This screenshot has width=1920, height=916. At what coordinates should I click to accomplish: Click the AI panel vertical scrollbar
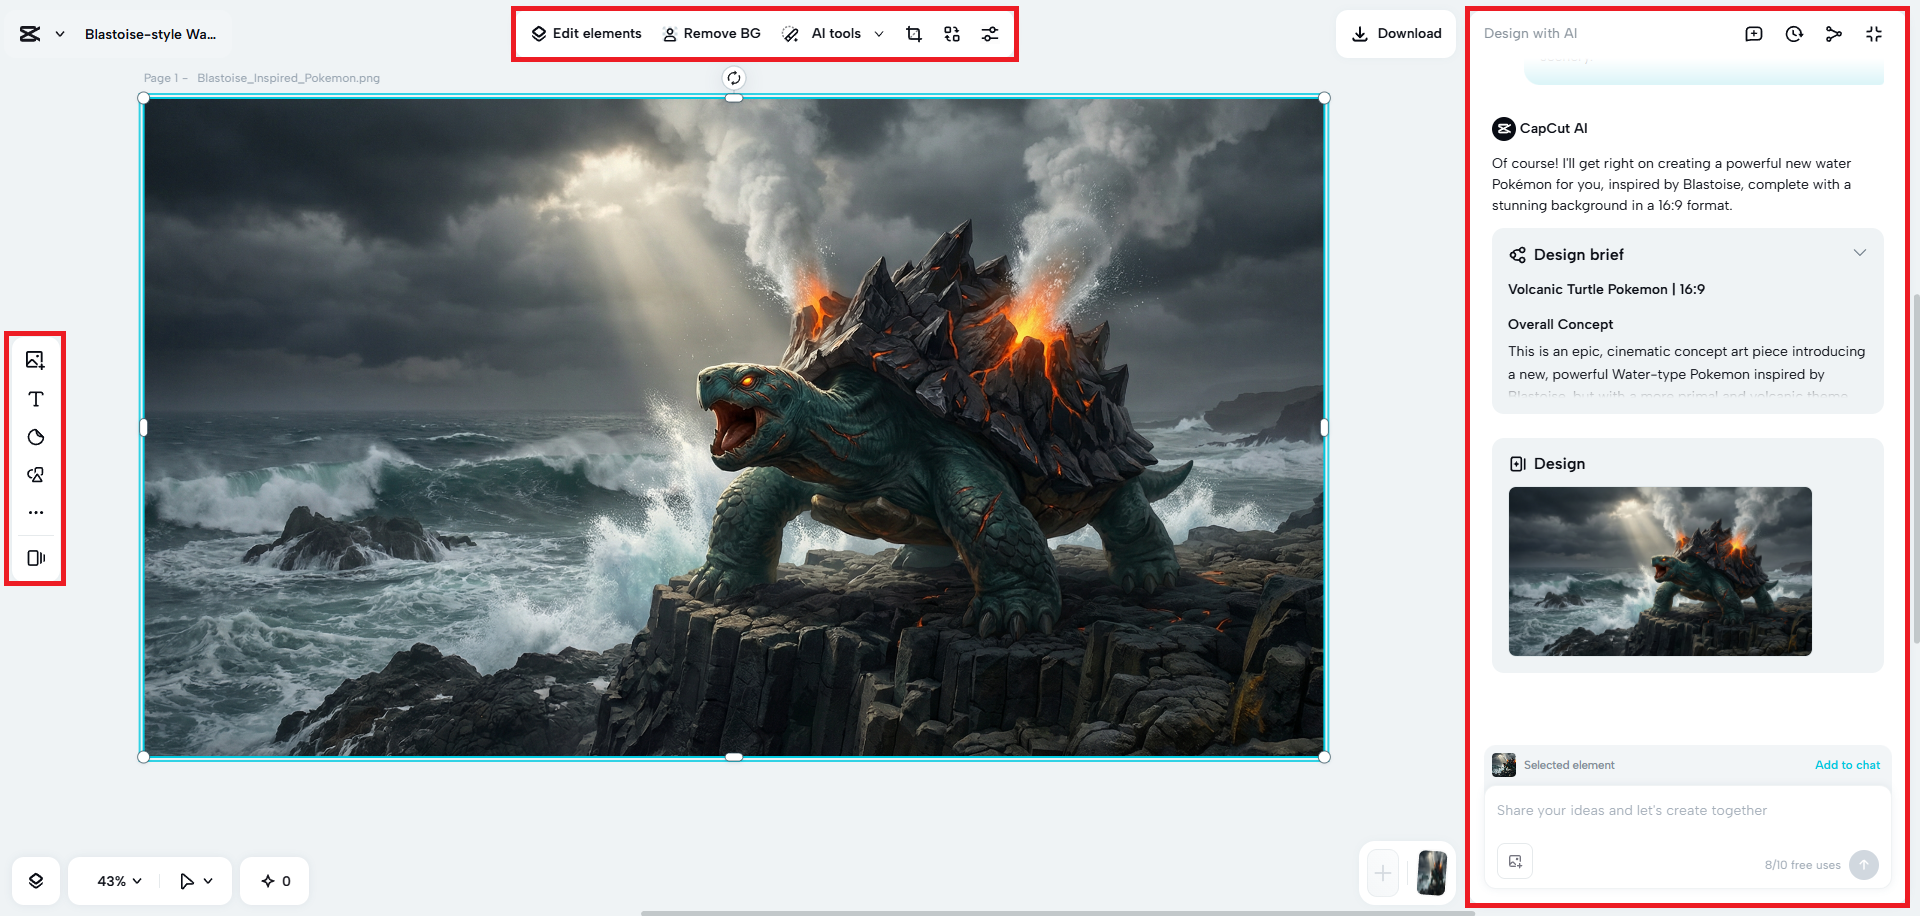pos(1915,468)
